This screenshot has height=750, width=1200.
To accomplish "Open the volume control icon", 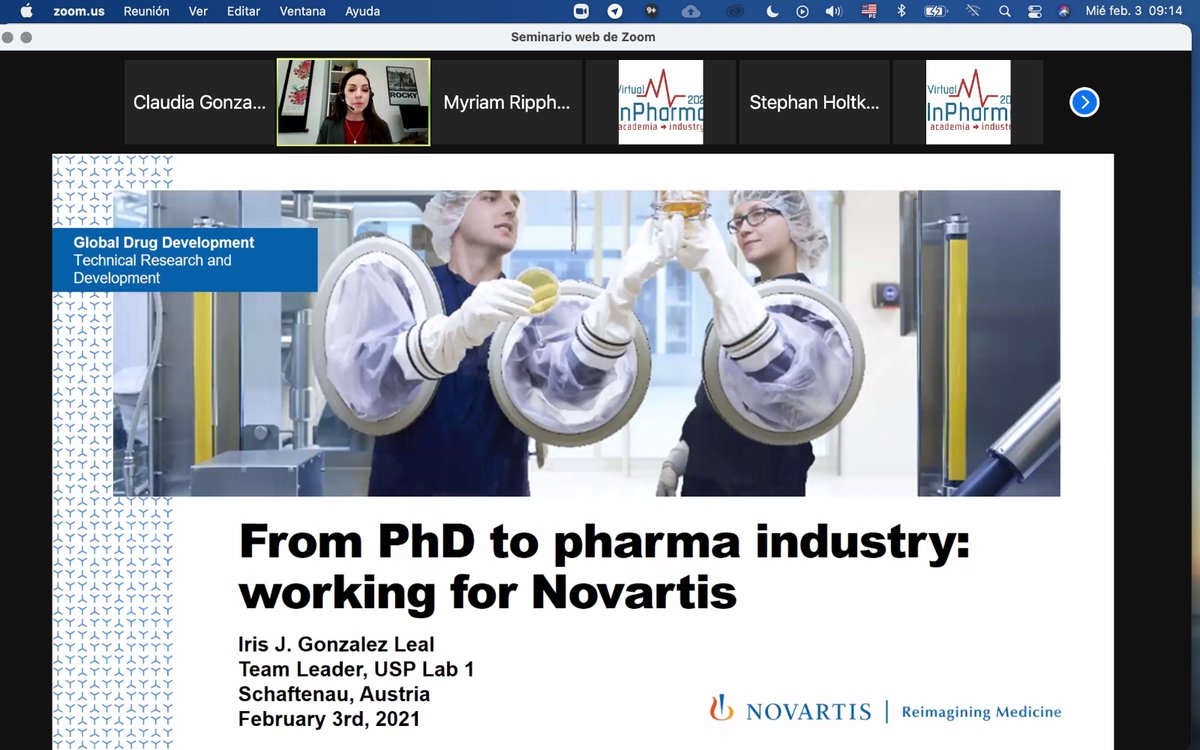I will [x=833, y=11].
